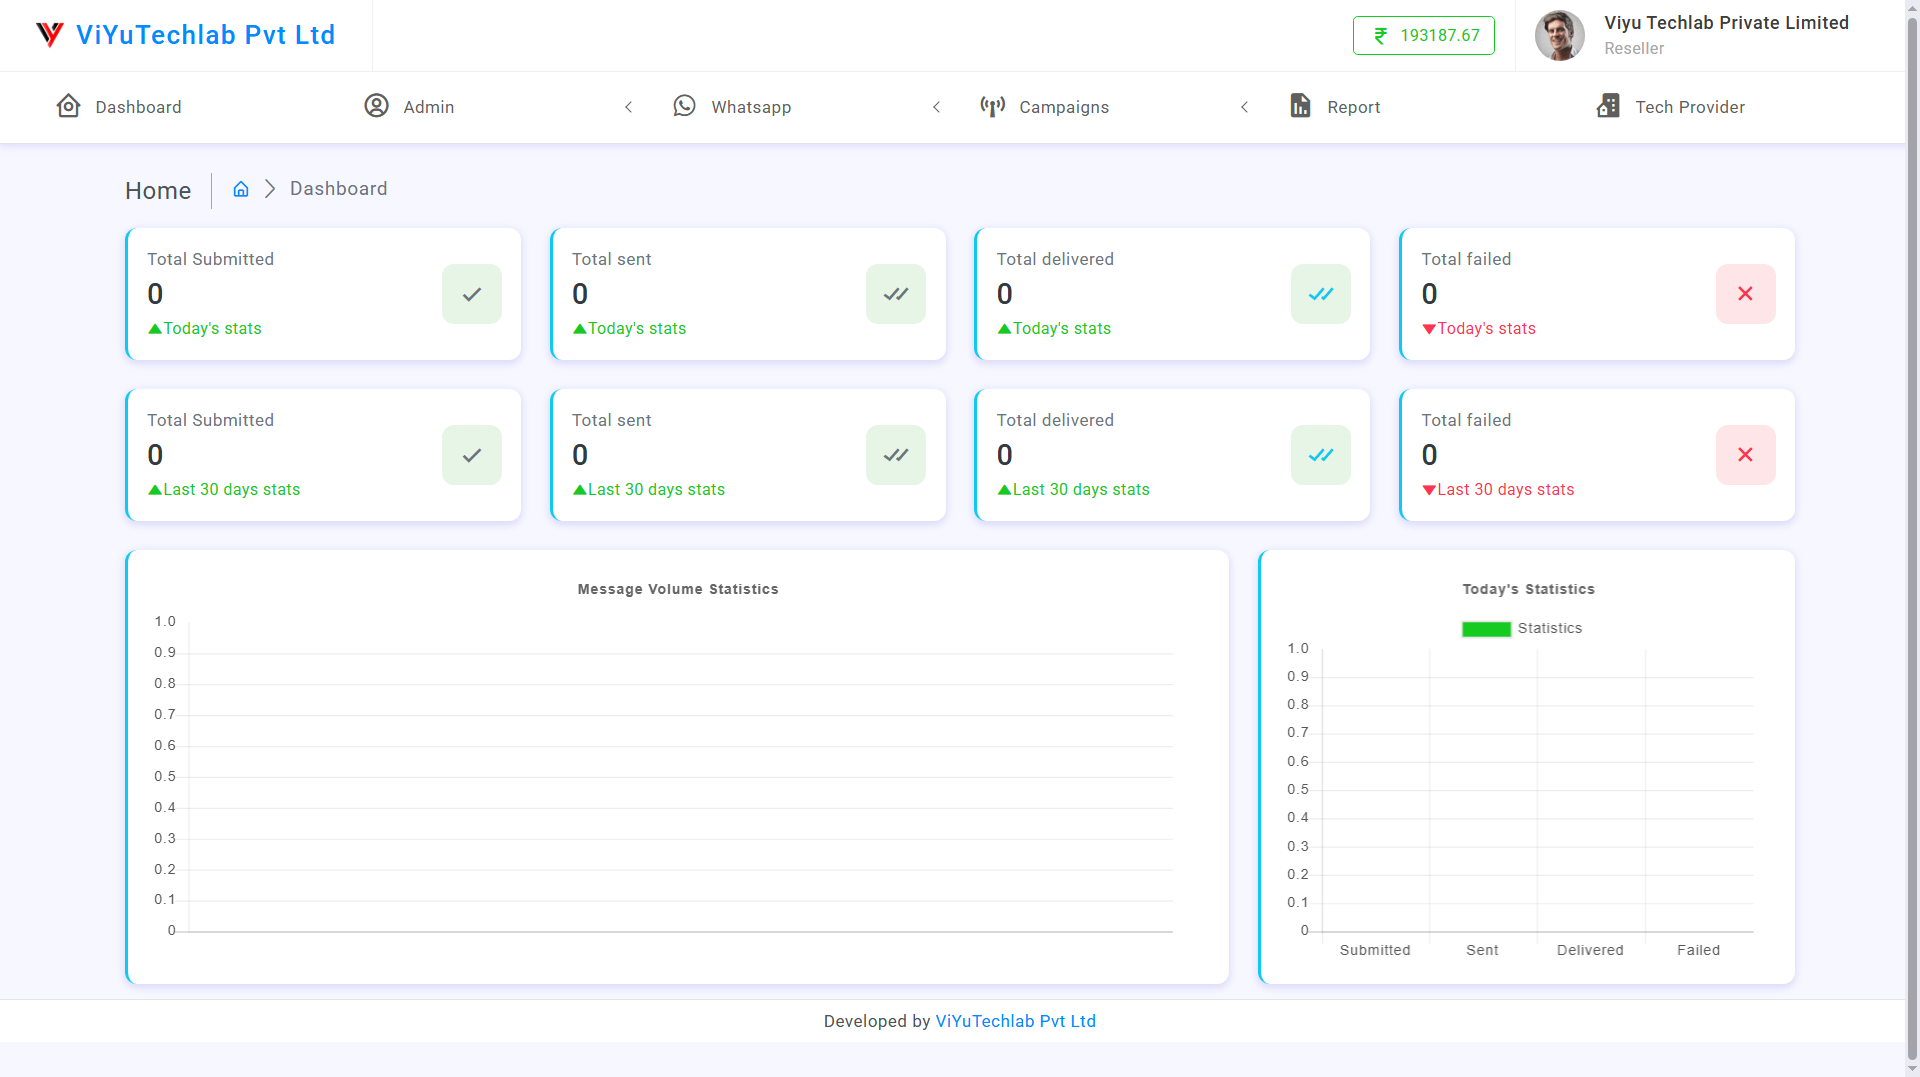The height and width of the screenshot is (1077, 1920).
Task: Click the Admin user circle icon
Action: (376, 106)
